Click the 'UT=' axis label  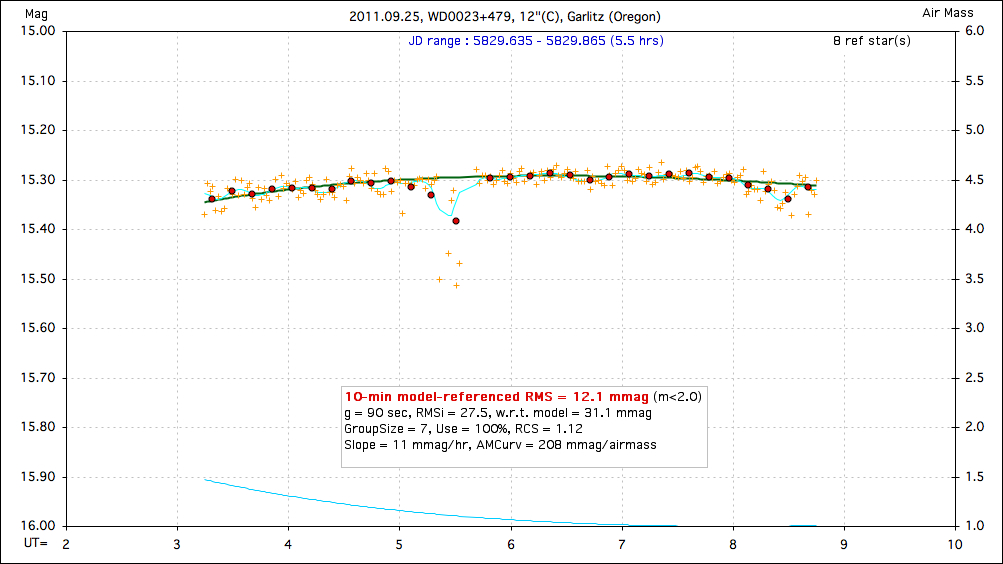[36, 544]
